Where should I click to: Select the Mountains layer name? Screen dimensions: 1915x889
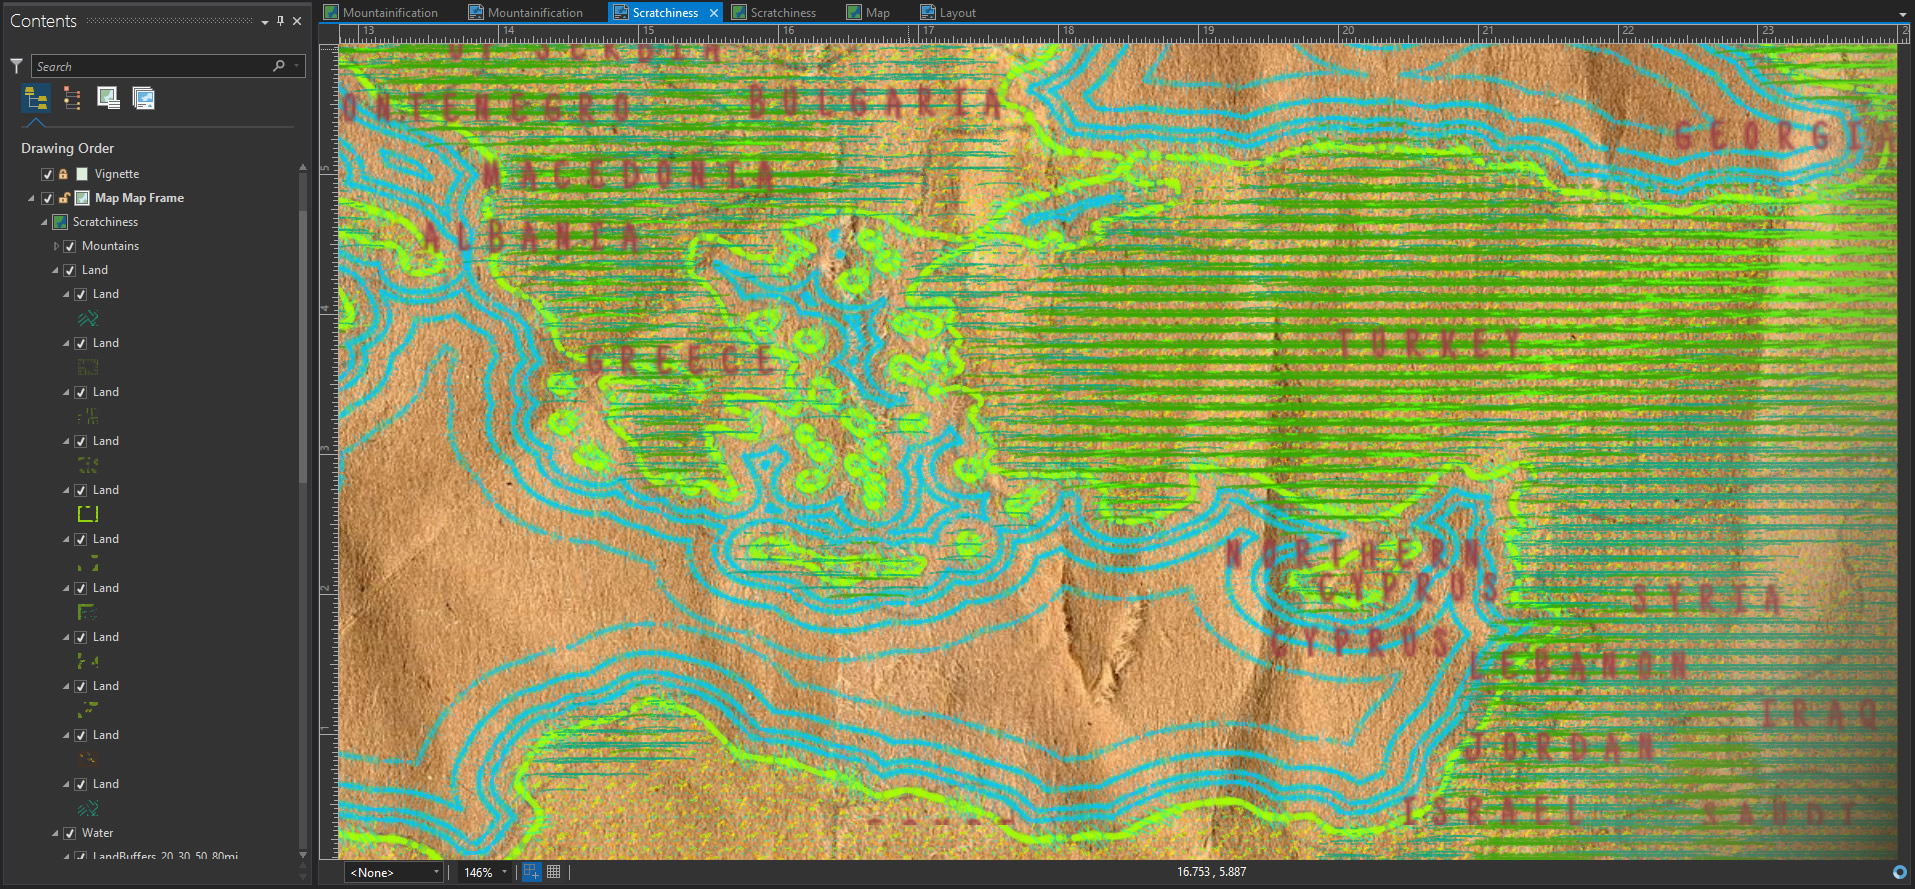pyautogui.click(x=110, y=246)
